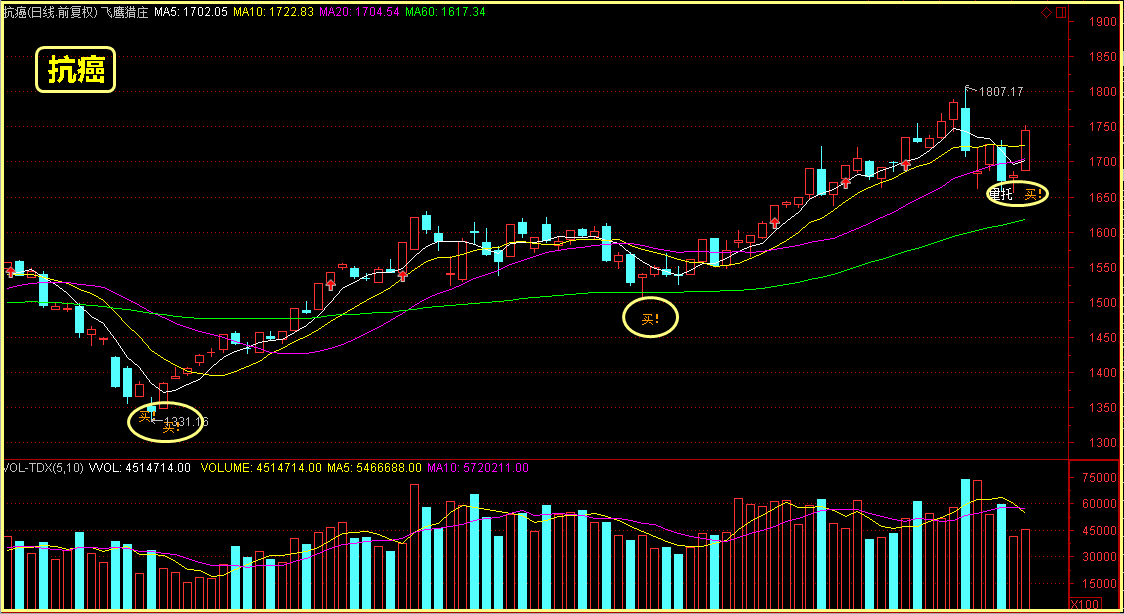1124x614 pixels.
Task: Select the VVOL: 4514714.00 readout
Action: coord(140,468)
